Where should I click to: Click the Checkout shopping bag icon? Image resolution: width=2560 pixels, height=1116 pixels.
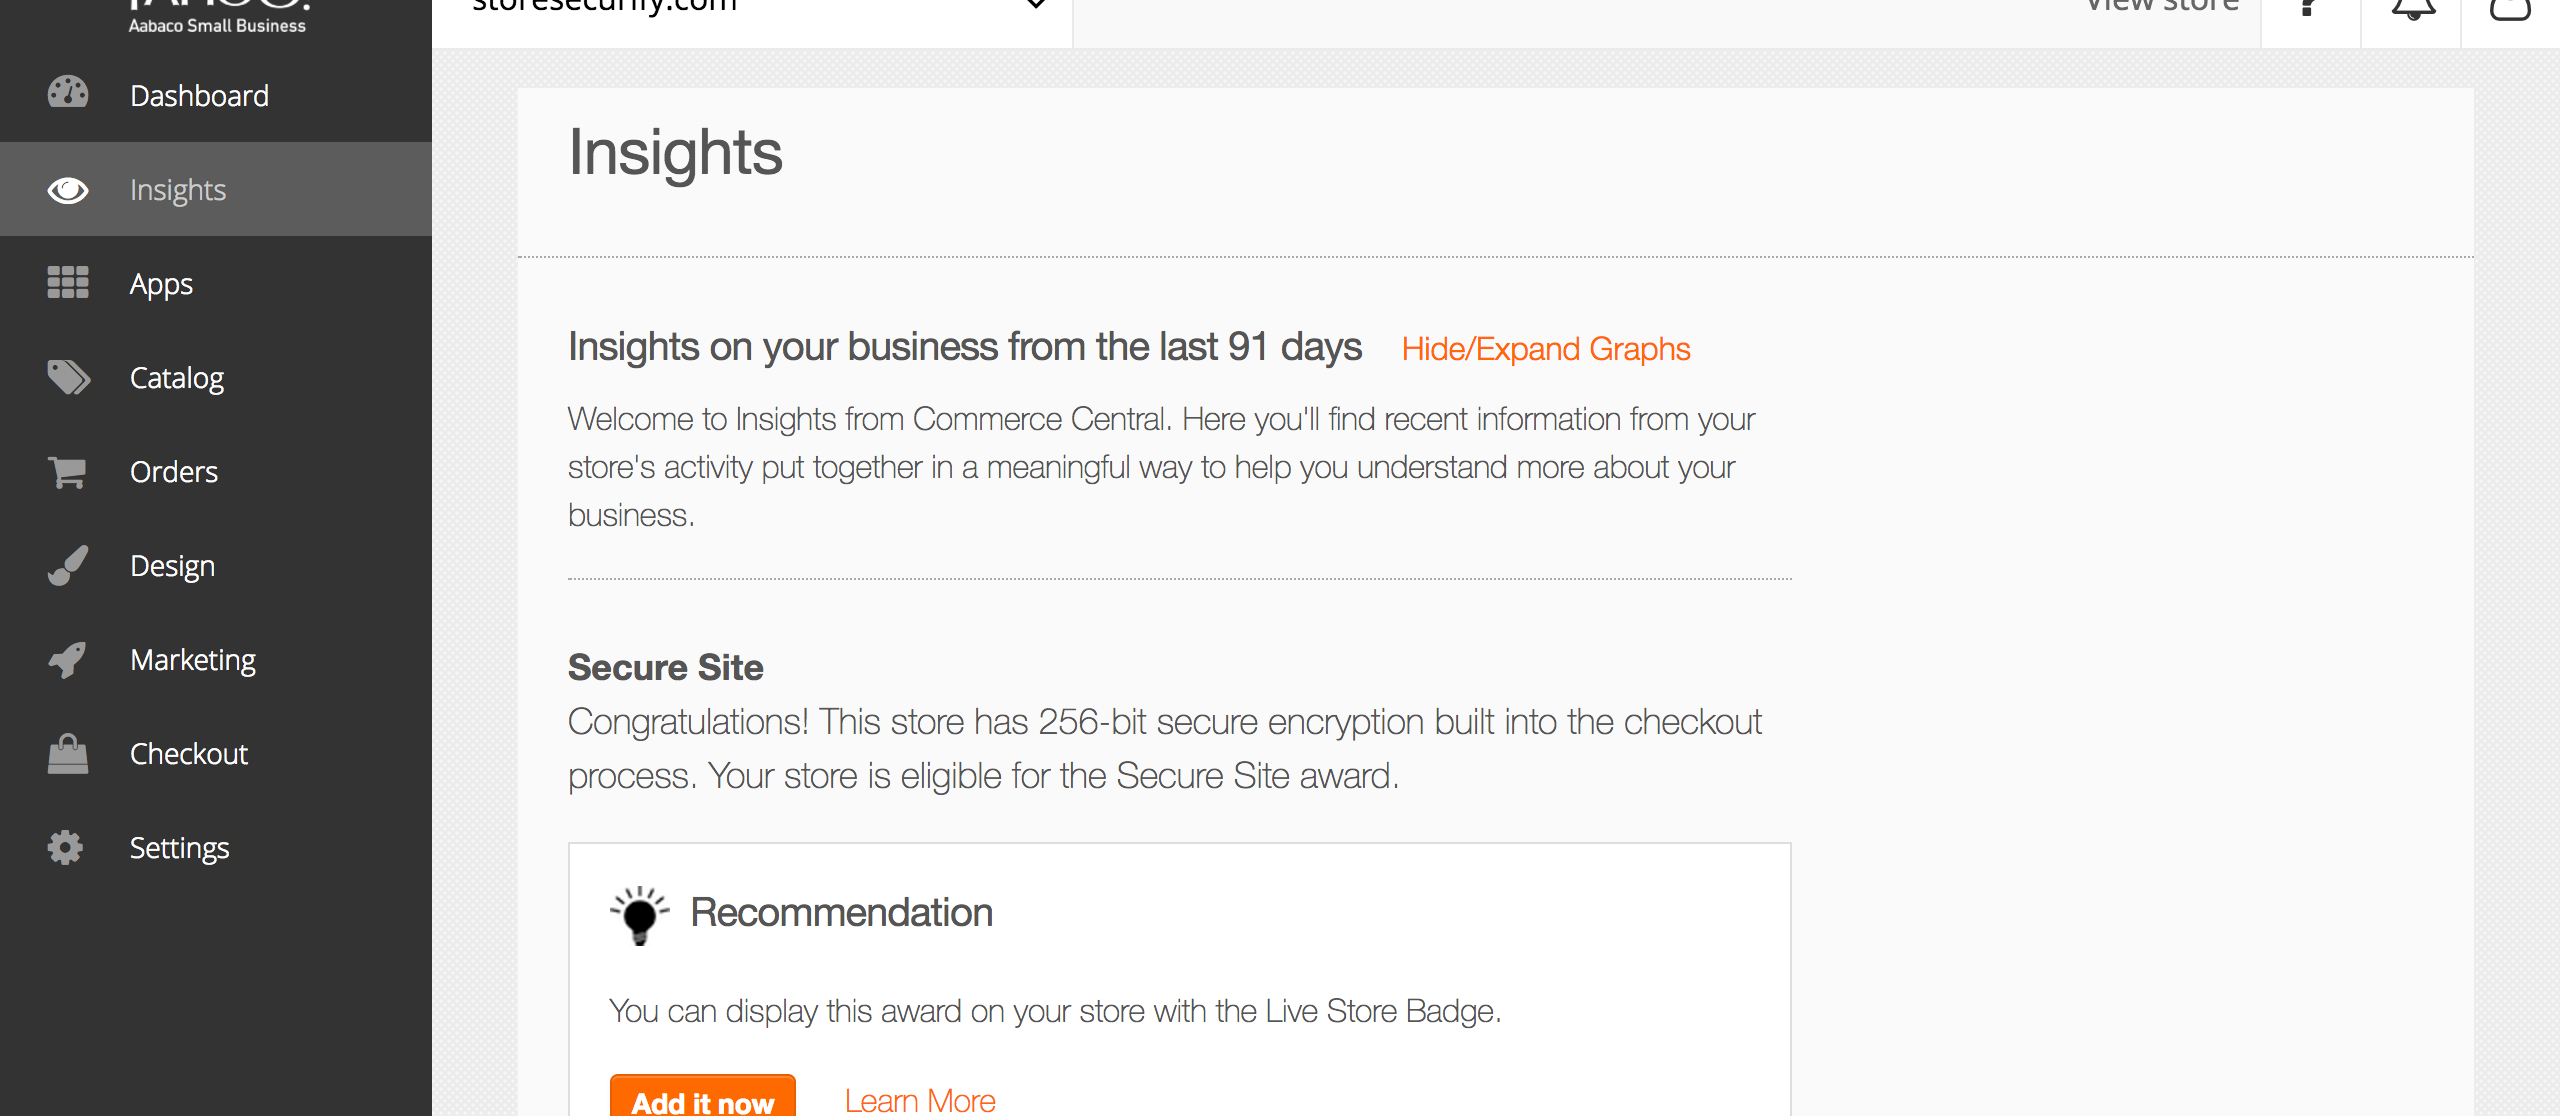[68, 753]
